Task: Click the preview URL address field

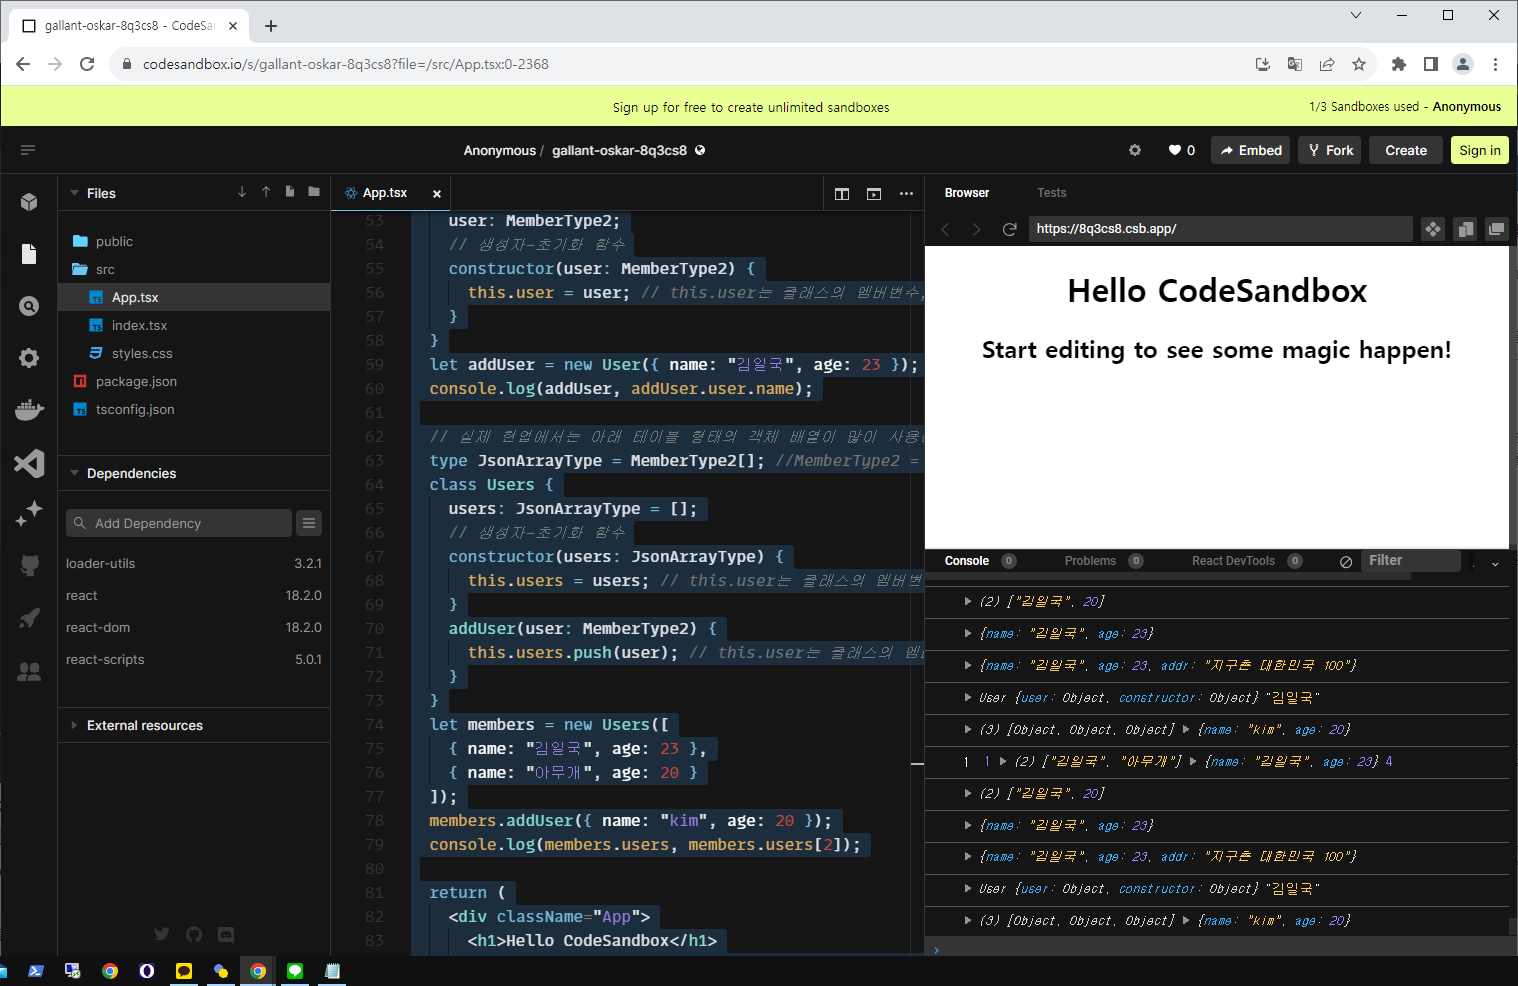Action: click(1220, 229)
